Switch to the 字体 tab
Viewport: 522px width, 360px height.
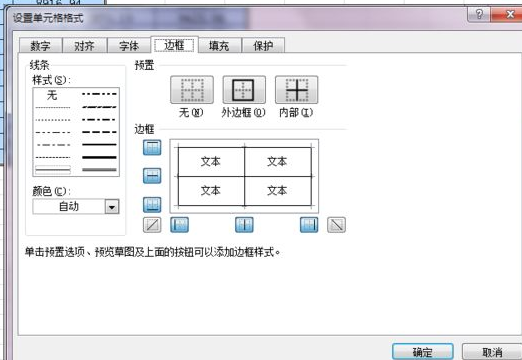[129, 46]
